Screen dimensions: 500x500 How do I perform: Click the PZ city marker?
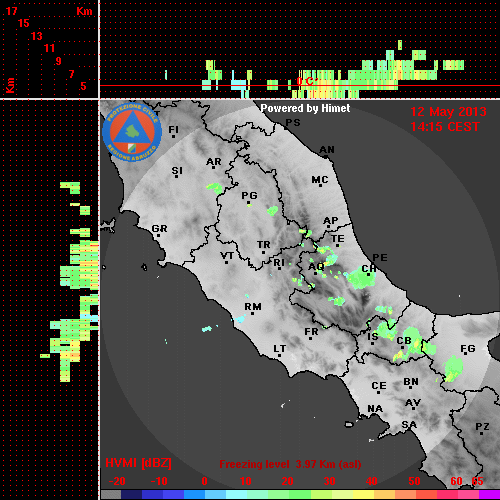pos(482,433)
